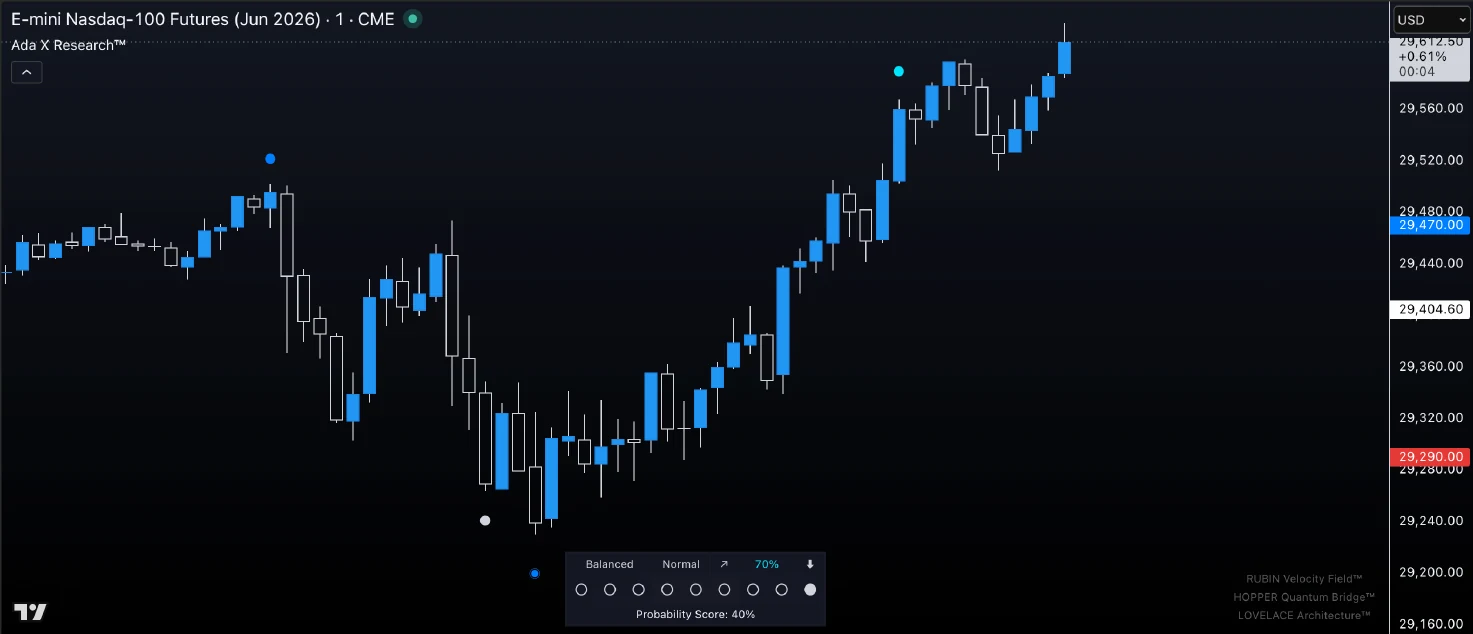1473x634 pixels.
Task: Click the green market status dot beside CME
Action: (x=412, y=18)
